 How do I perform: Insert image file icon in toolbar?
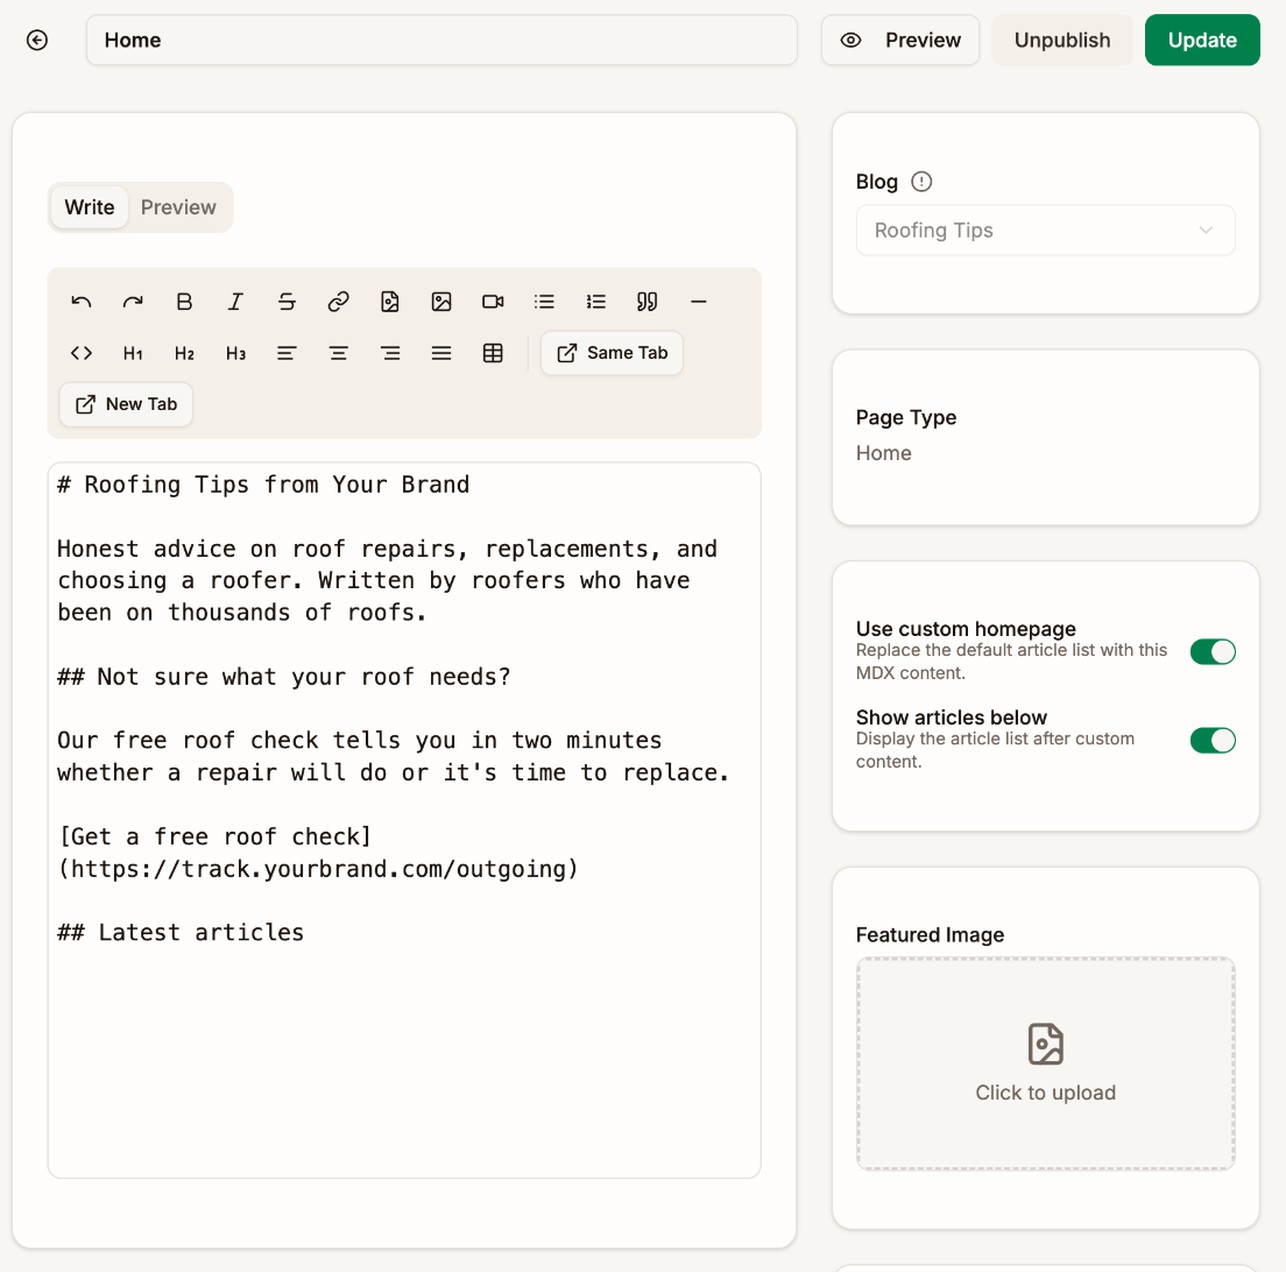pos(390,301)
